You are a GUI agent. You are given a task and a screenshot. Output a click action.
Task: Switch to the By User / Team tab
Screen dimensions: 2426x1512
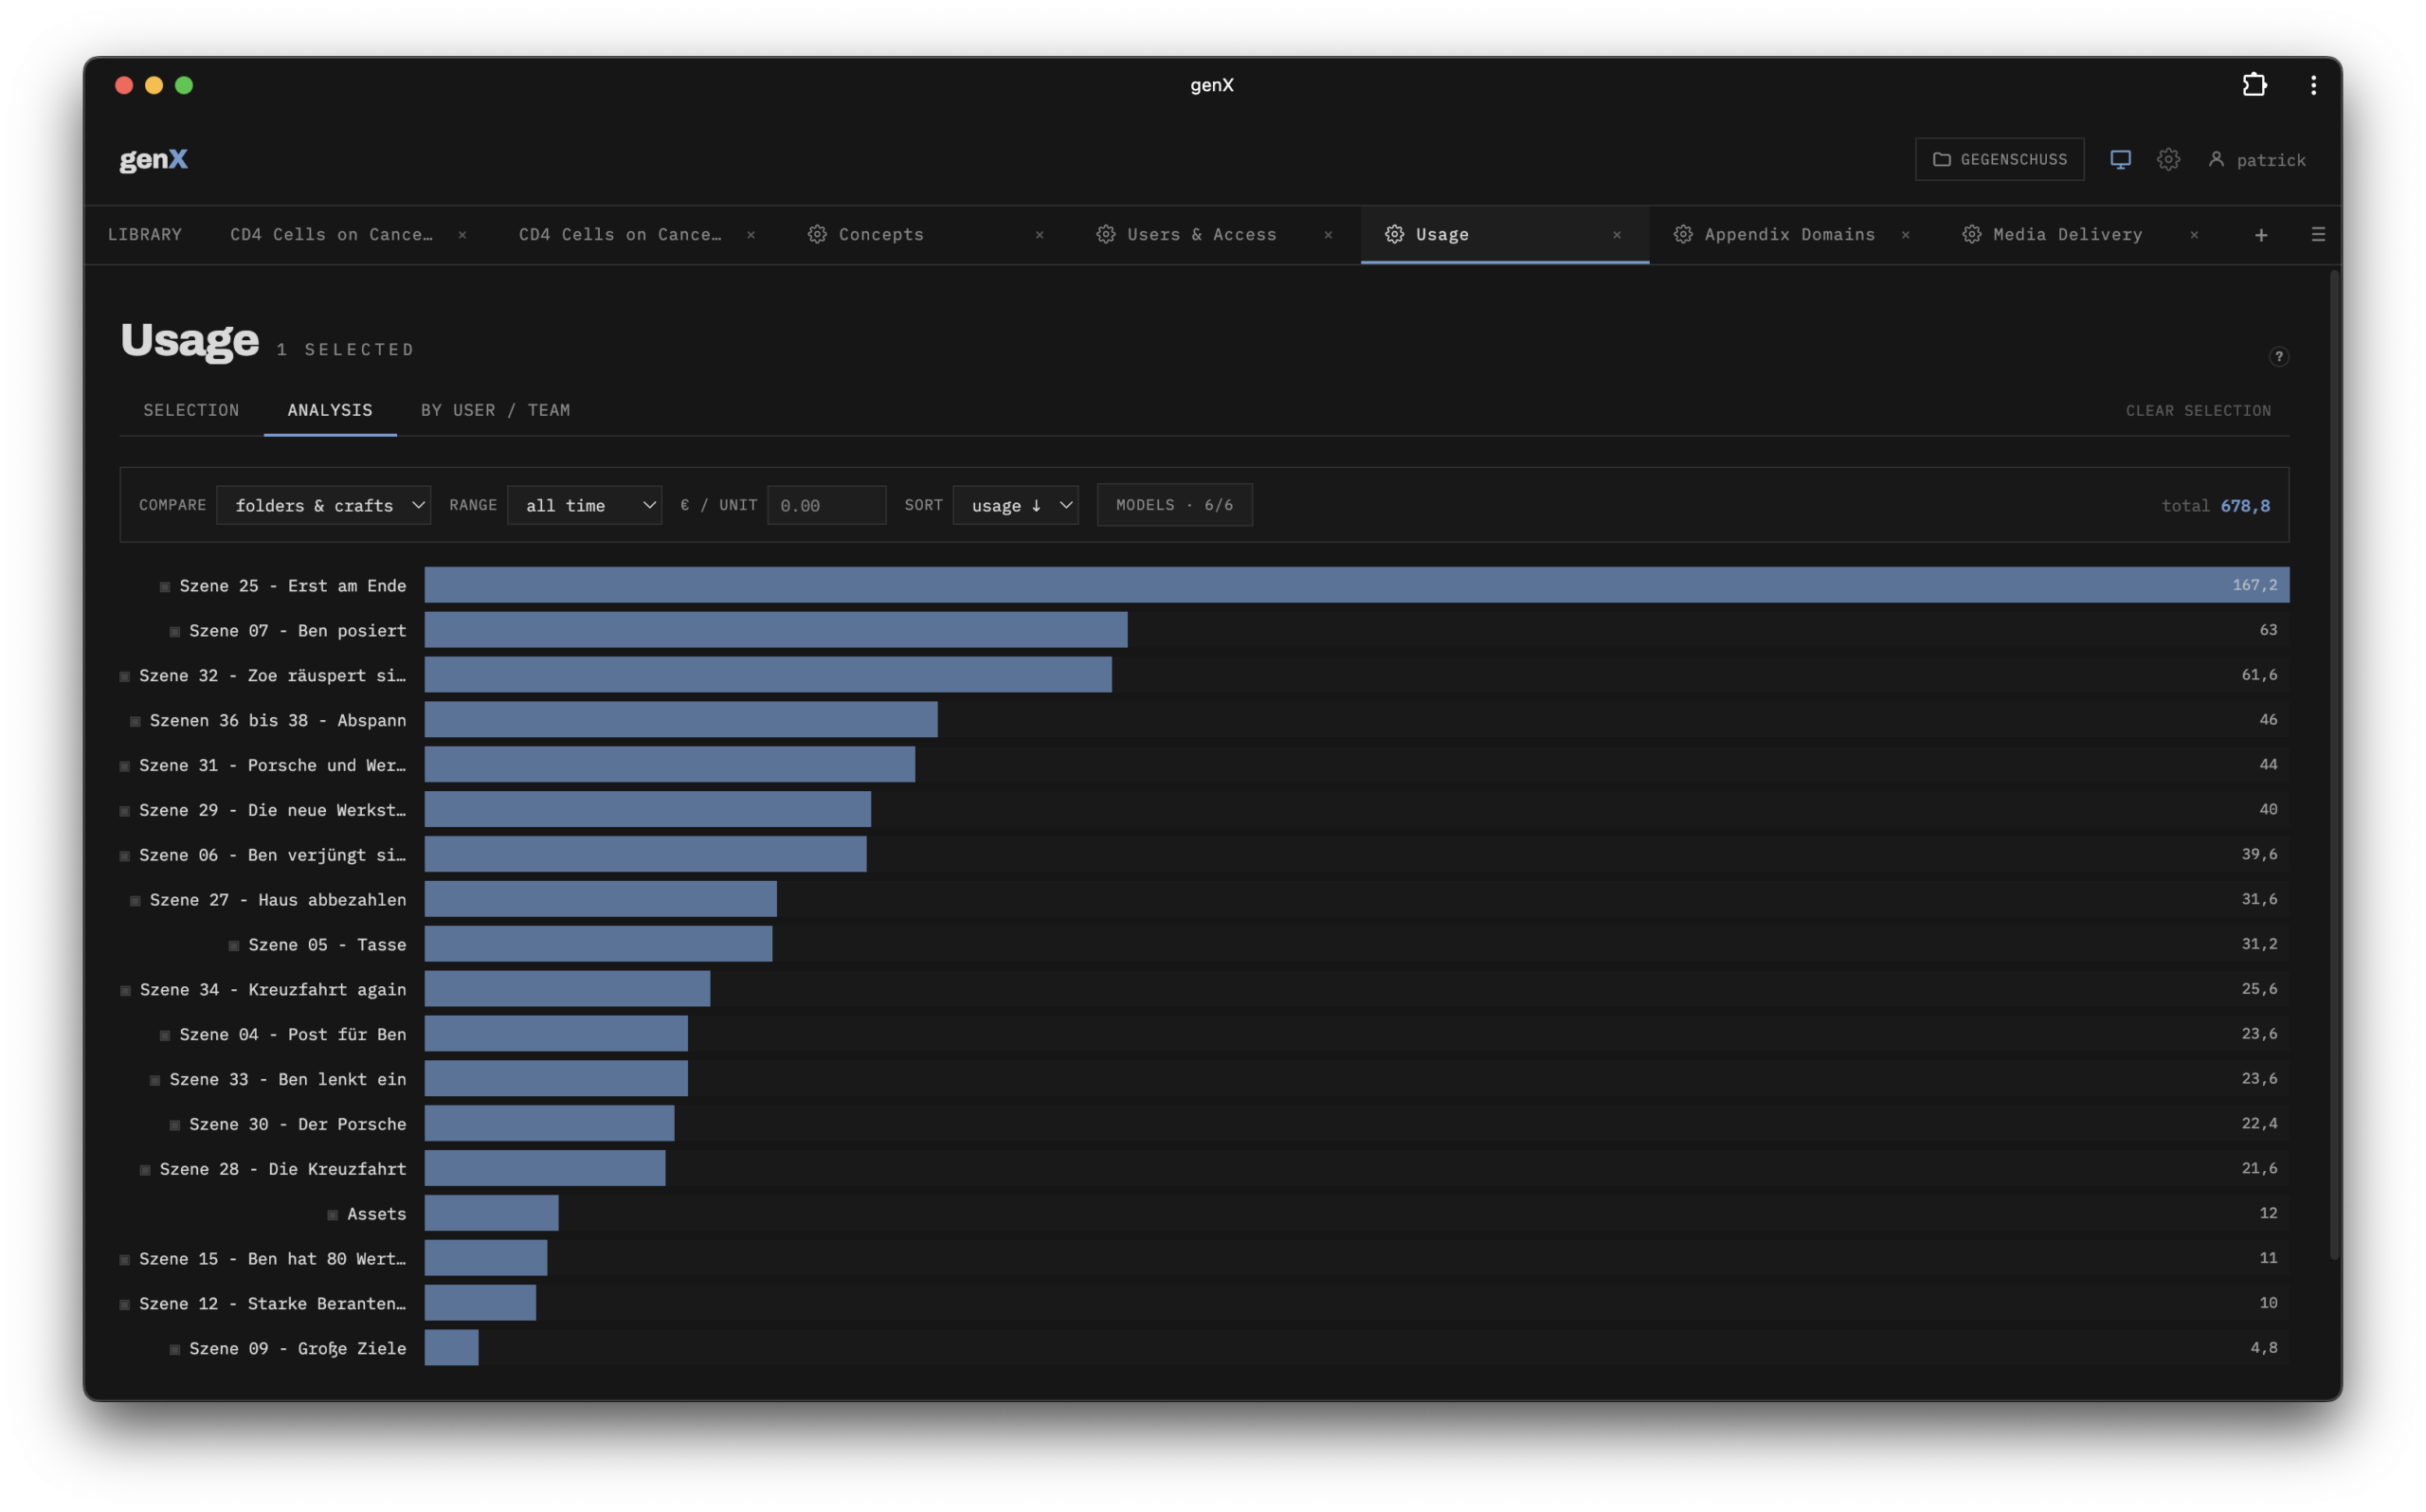495,410
